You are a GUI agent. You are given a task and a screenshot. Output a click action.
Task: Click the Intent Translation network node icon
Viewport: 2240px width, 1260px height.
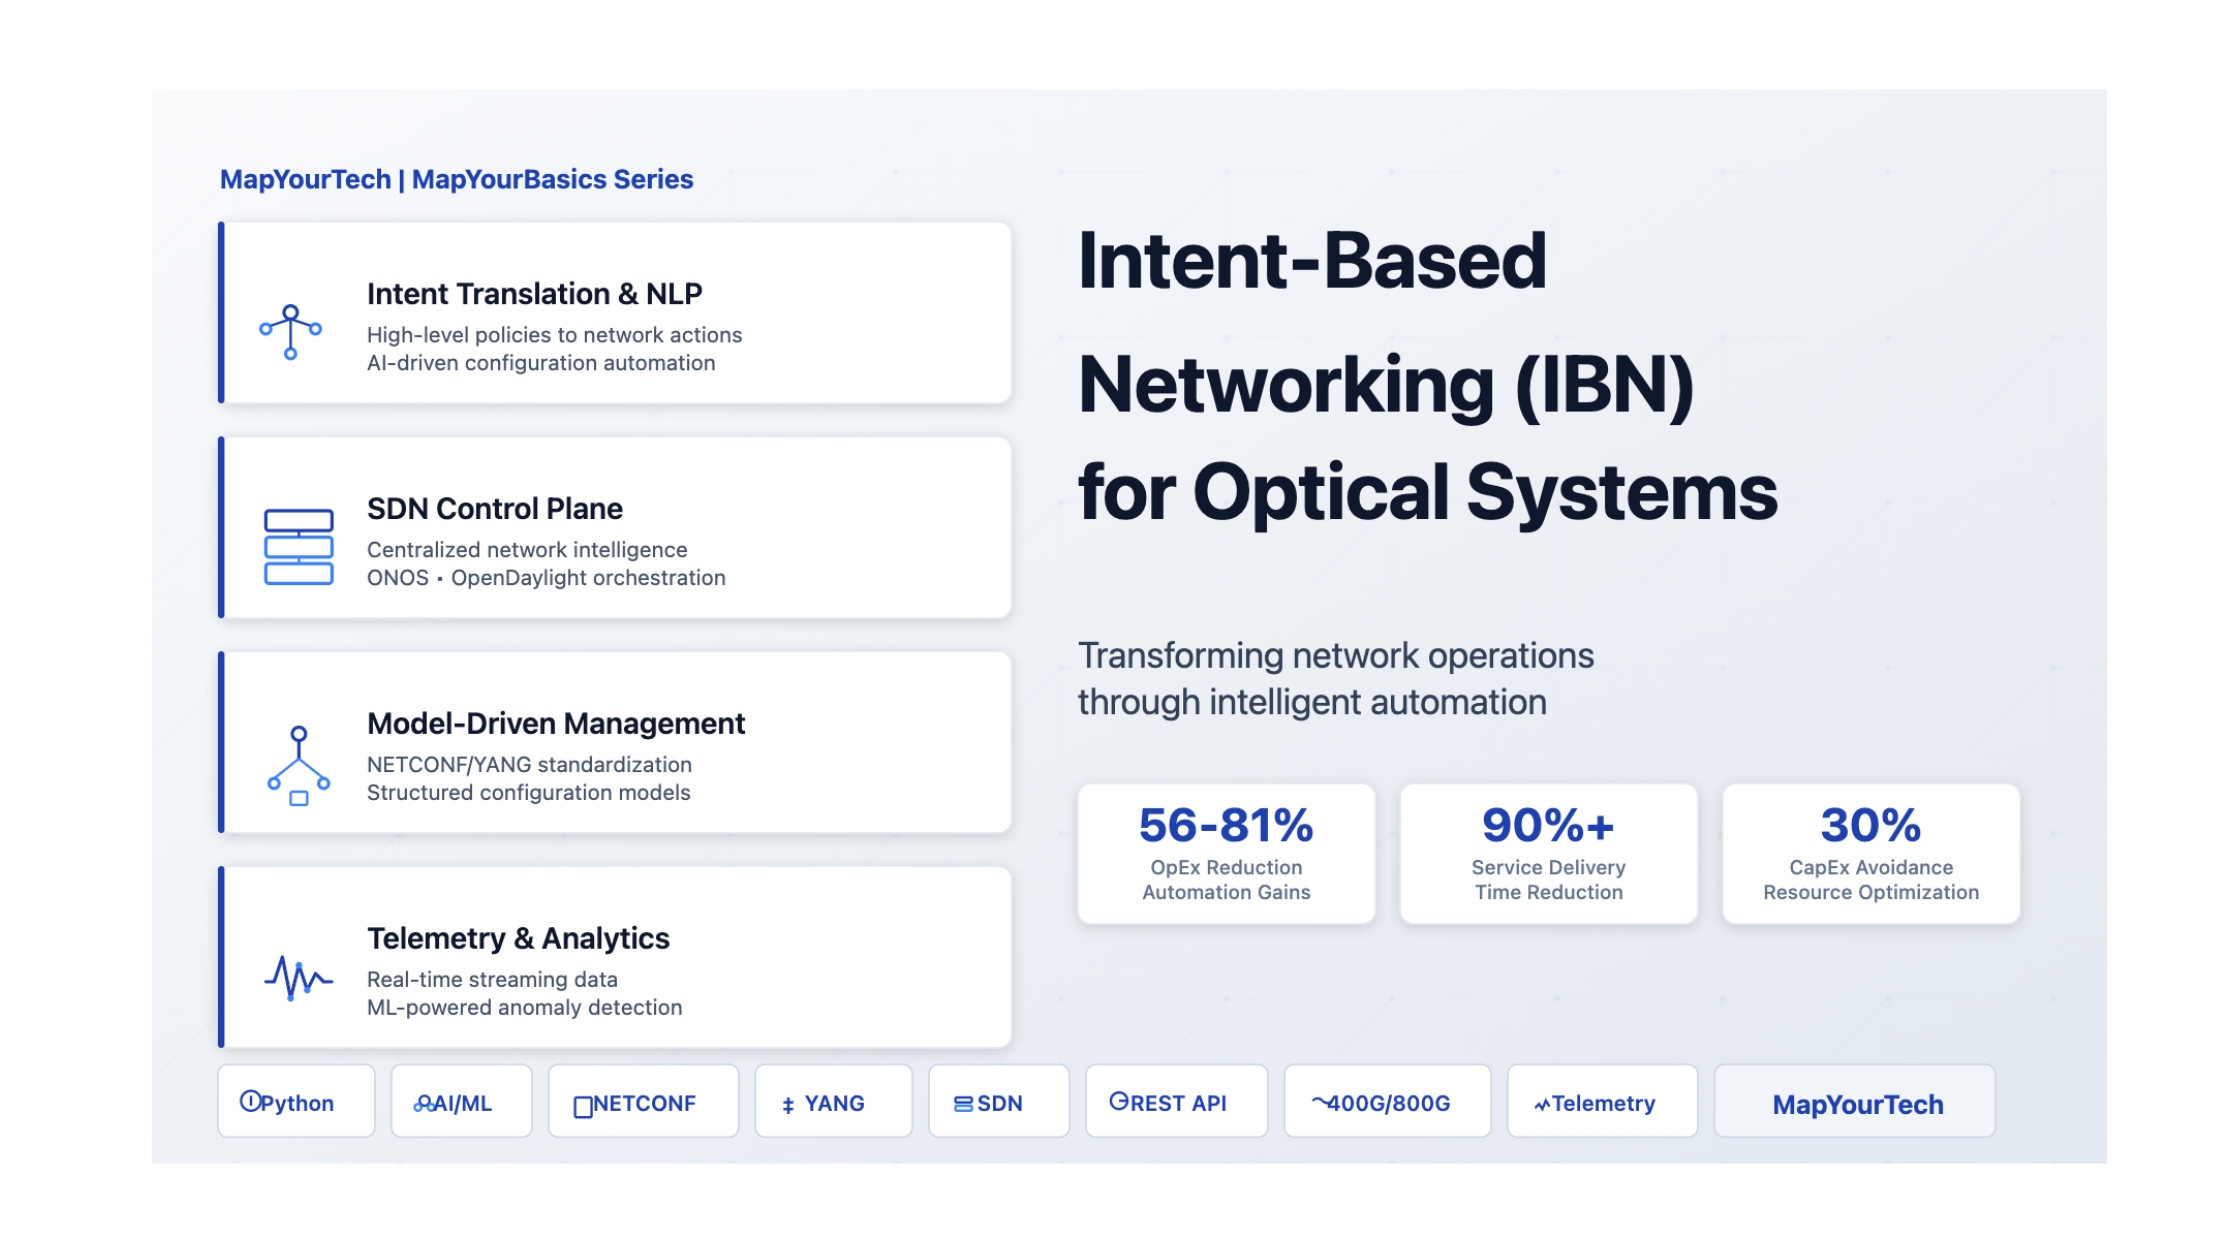[290, 332]
